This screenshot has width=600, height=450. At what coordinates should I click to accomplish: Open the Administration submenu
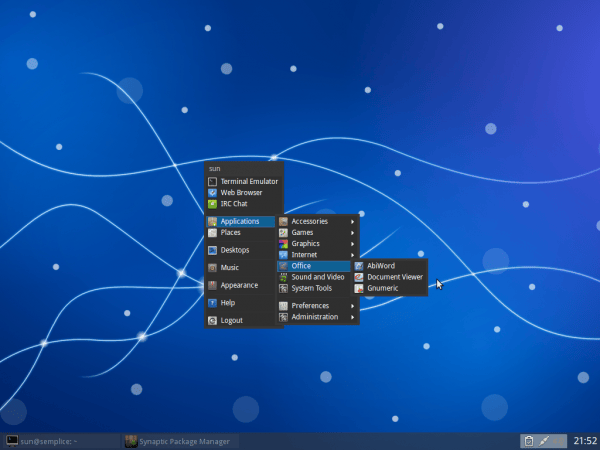[316, 317]
